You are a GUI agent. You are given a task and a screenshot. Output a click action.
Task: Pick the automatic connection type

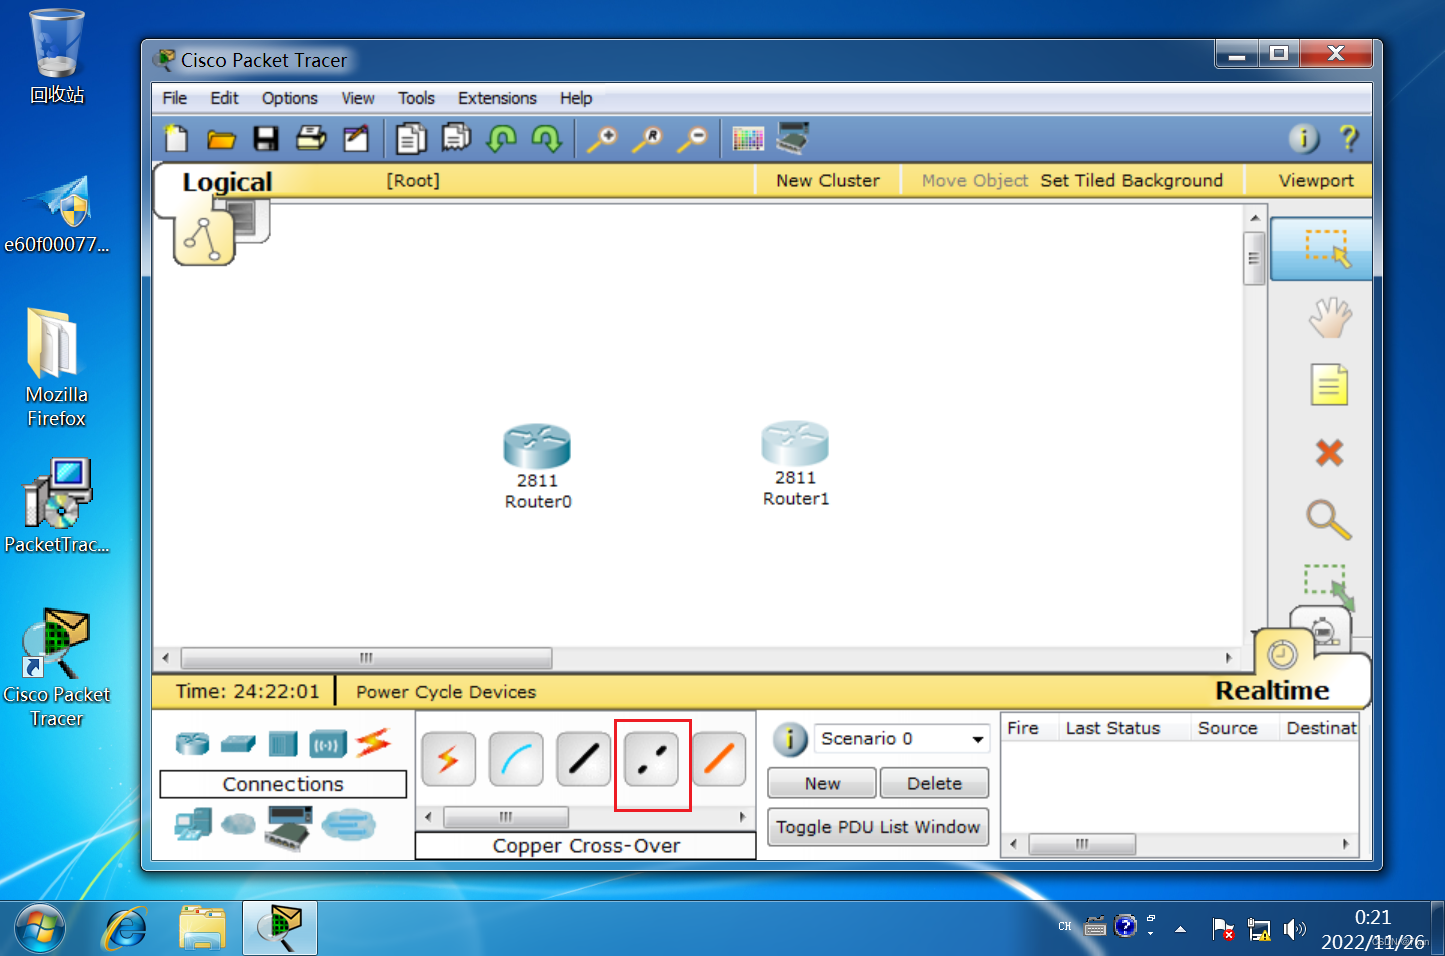click(x=448, y=759)
